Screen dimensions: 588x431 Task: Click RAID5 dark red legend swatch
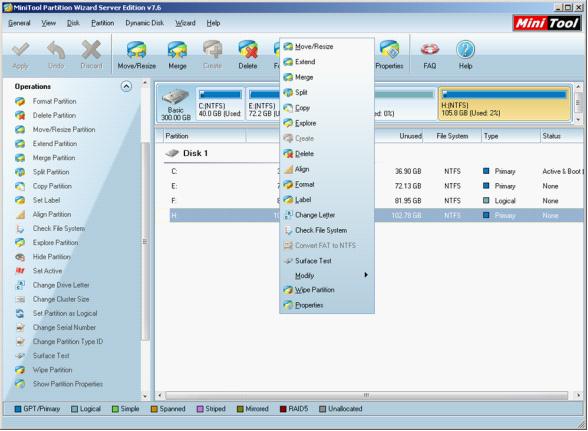pos(283,409)
